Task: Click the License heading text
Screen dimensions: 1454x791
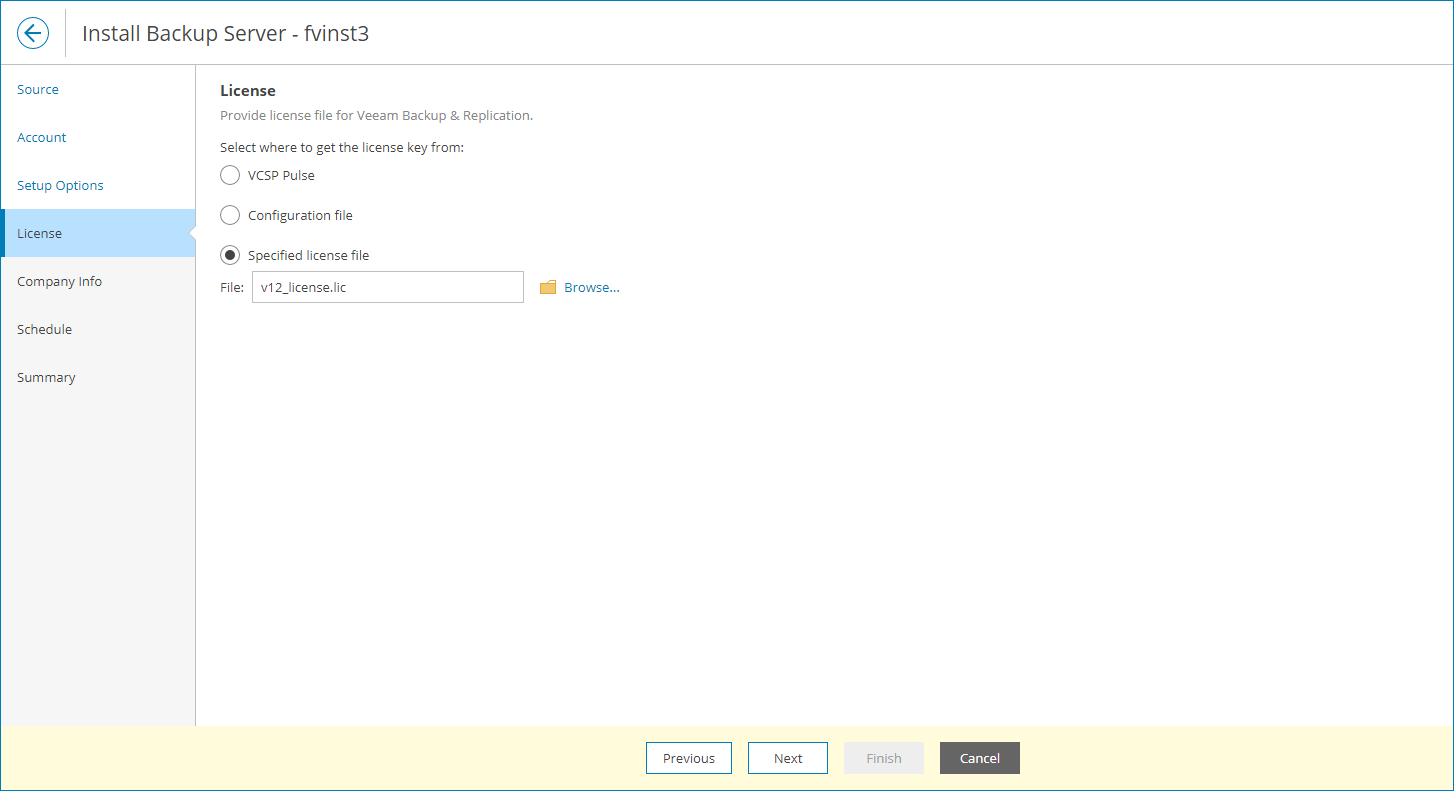Action: coord(247,90)
